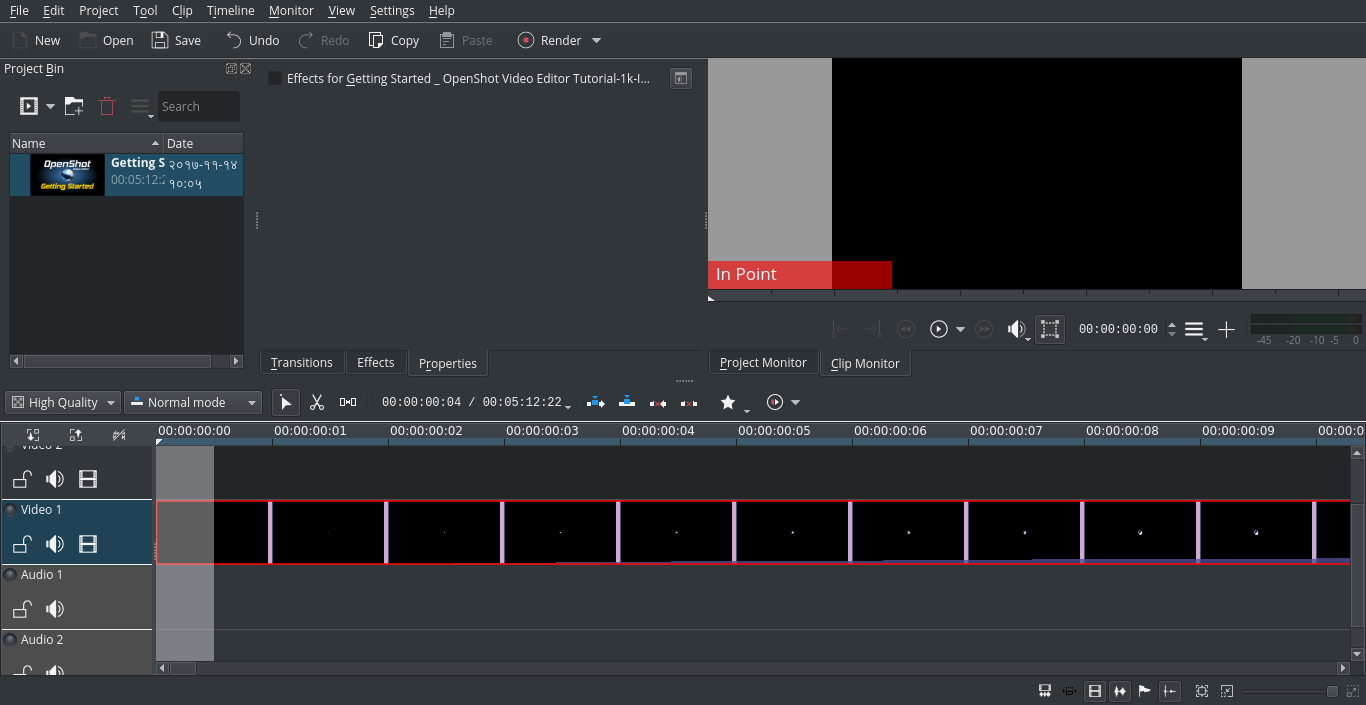The width and height of the screenshot is (1366, 705).
Task: Open the Timeline menu
Action: click(x=230, y=10)
